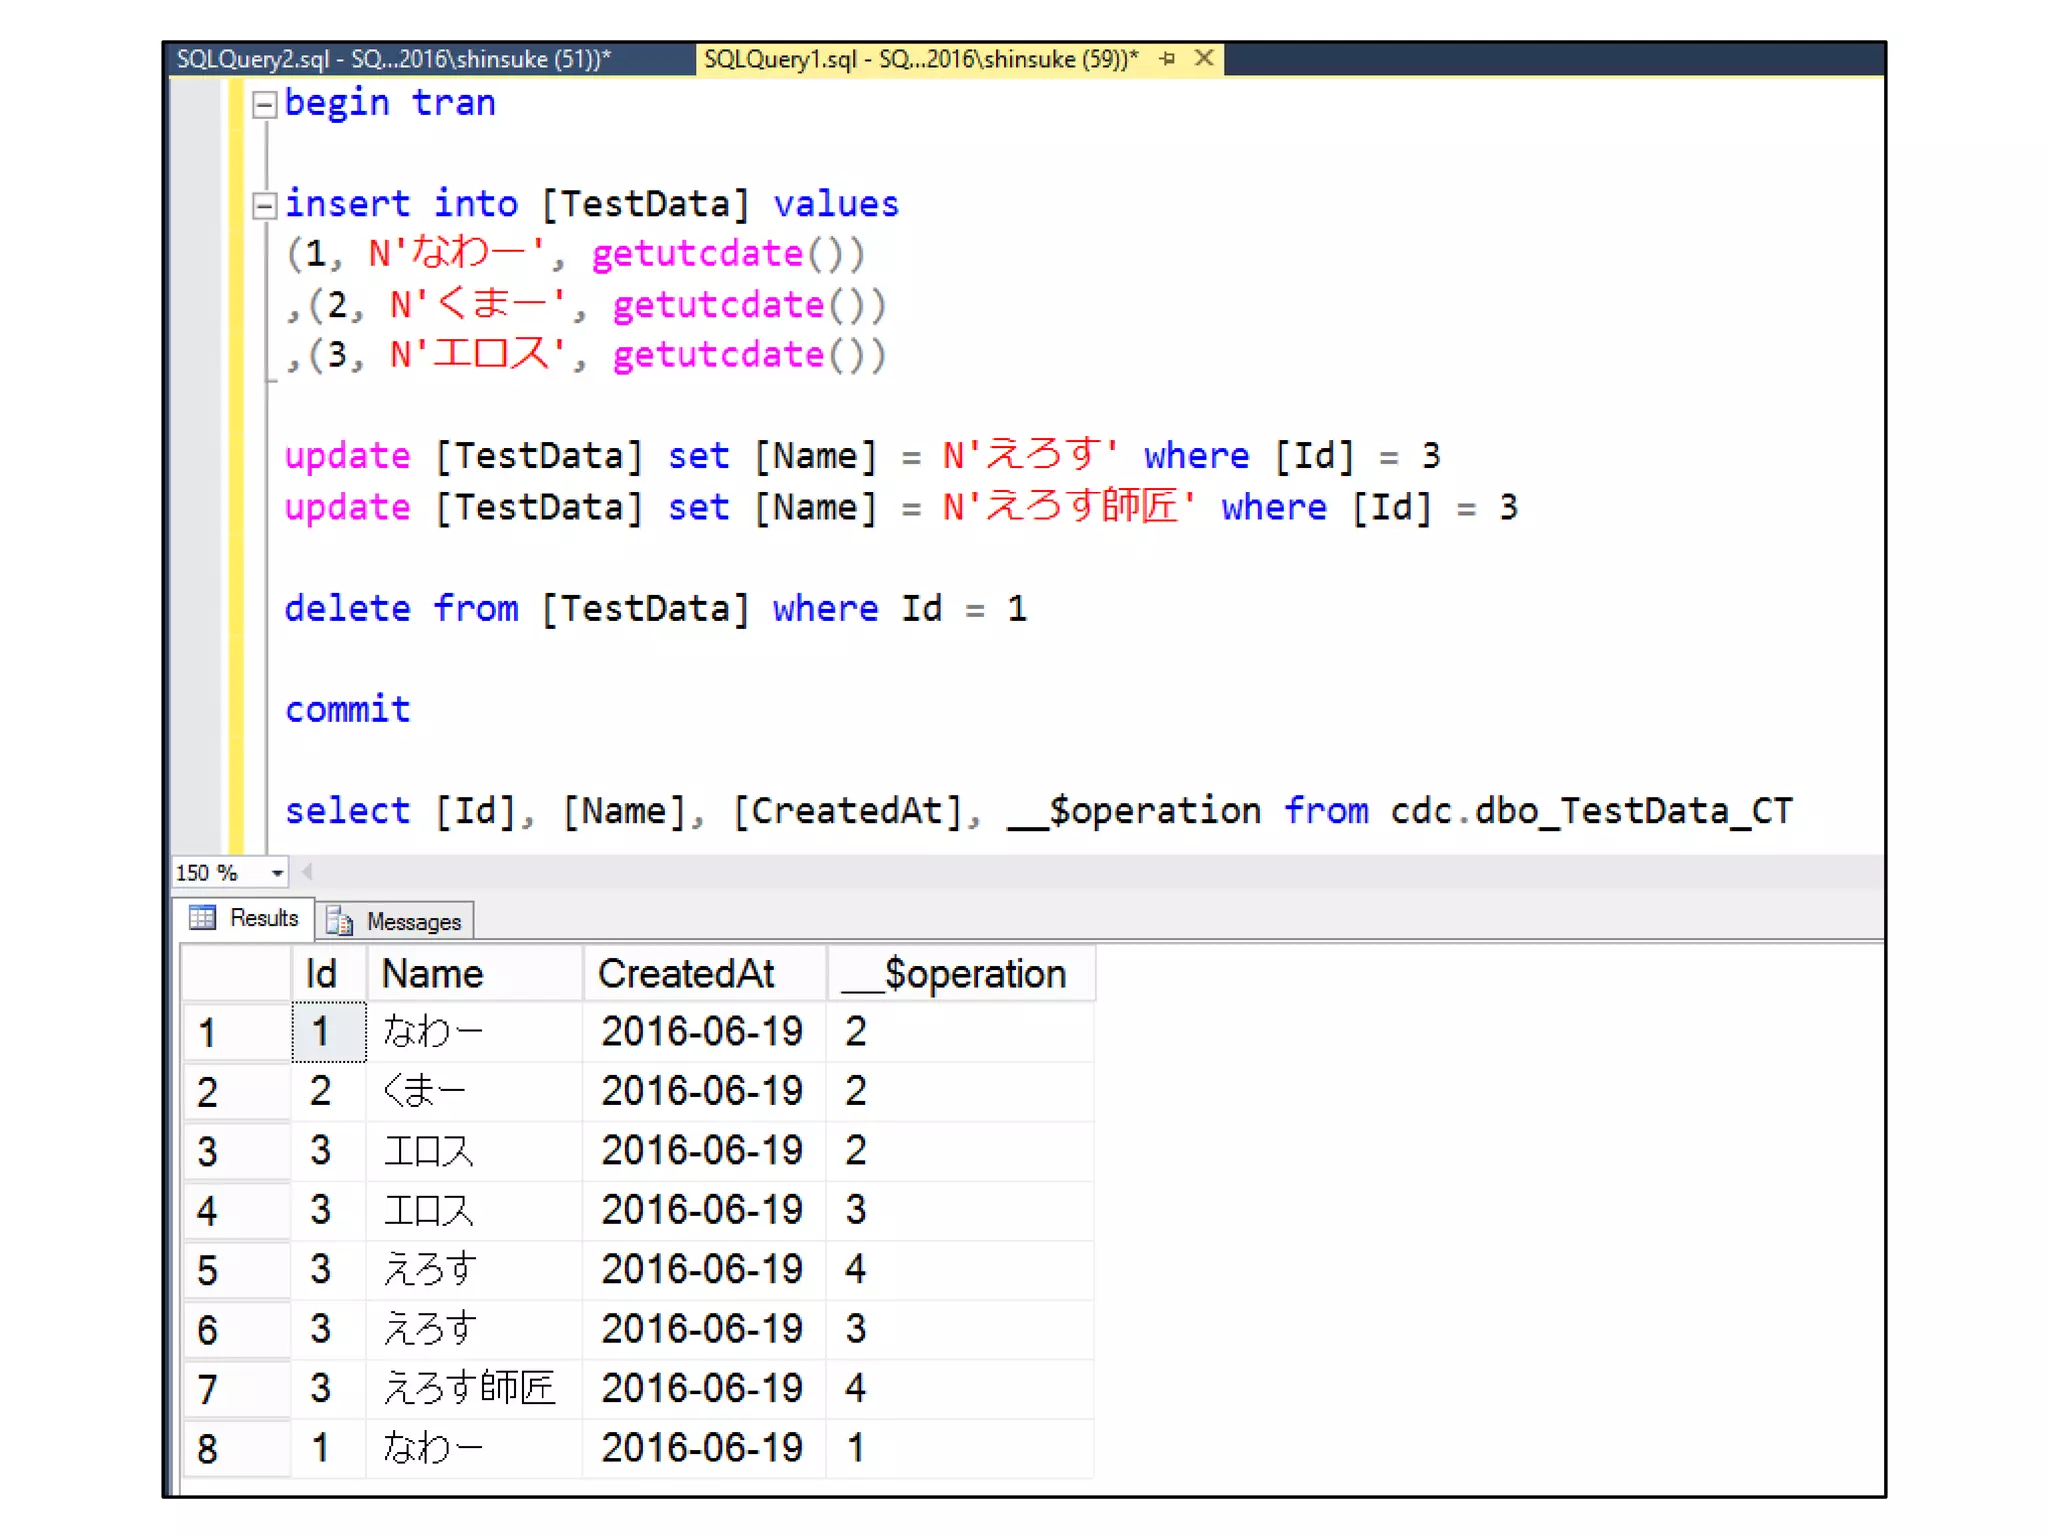Image resolution: width=2048 pixels, height=1536 pixels.
Task: Open the 150 % zoom dropdown
Action: tap(277, 873)
